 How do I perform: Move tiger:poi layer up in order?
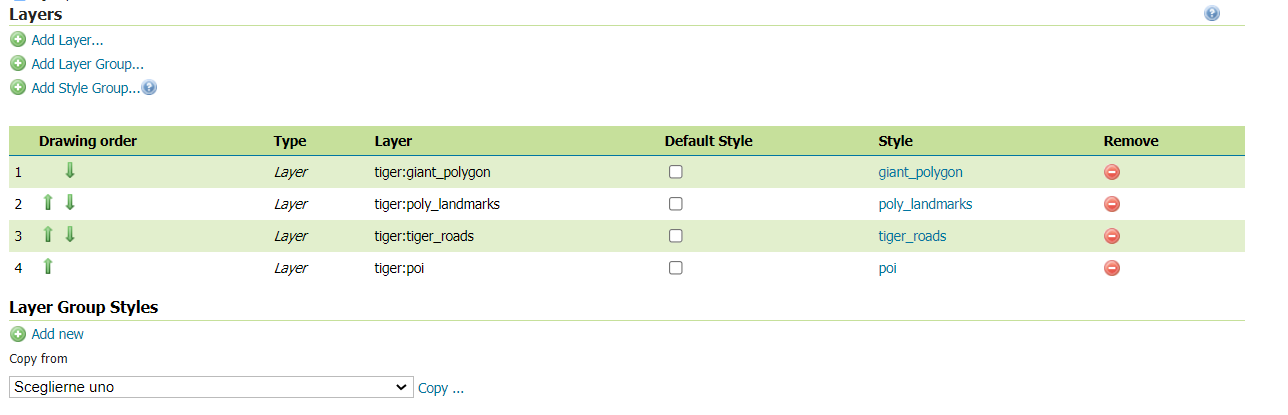(48, 267)
